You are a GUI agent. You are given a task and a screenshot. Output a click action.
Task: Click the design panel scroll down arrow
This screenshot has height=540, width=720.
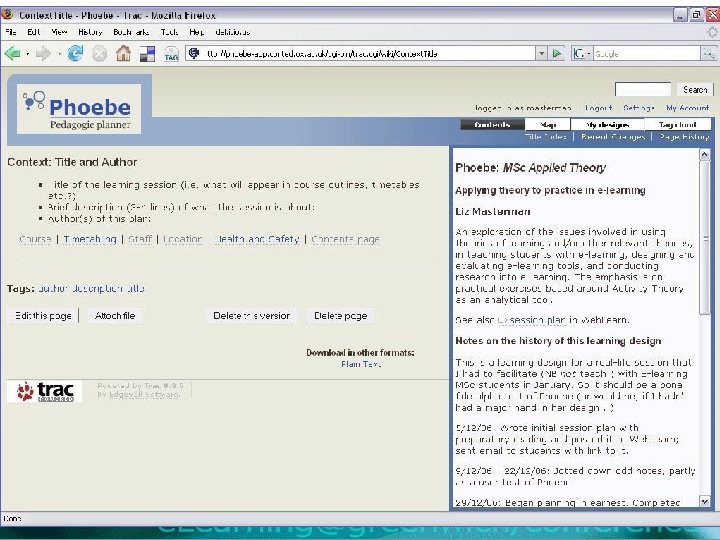(704, 501)
